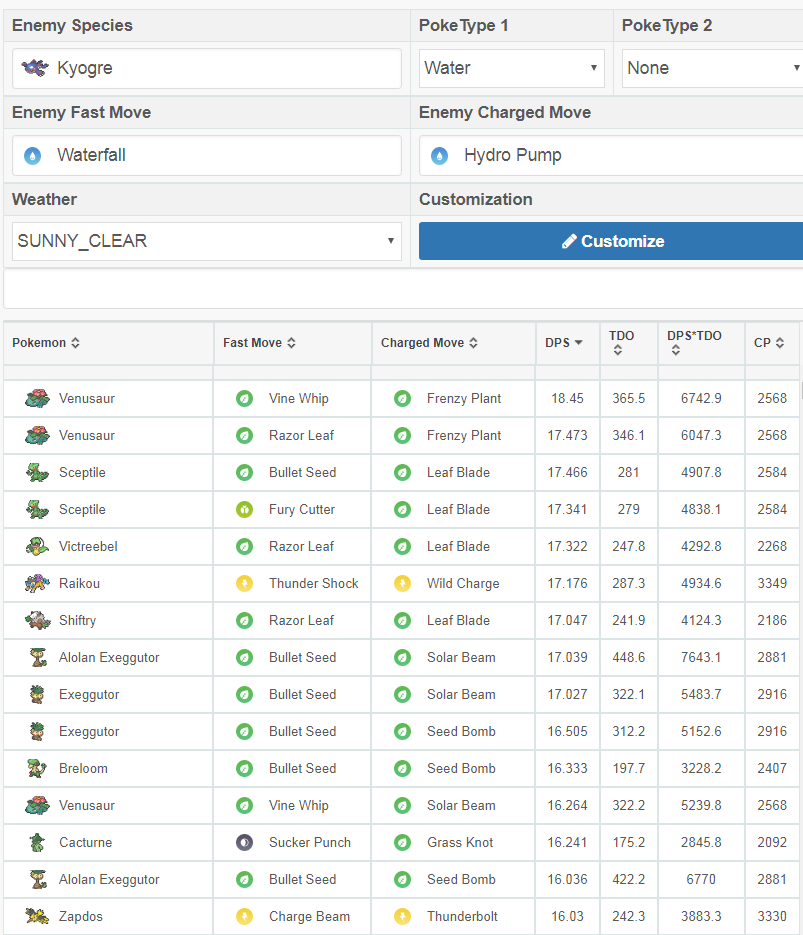This screenshot has width=803, height=935.
Task: Click Shiftry name in the table
Action: pyautogui.click(x=77, y=621)
